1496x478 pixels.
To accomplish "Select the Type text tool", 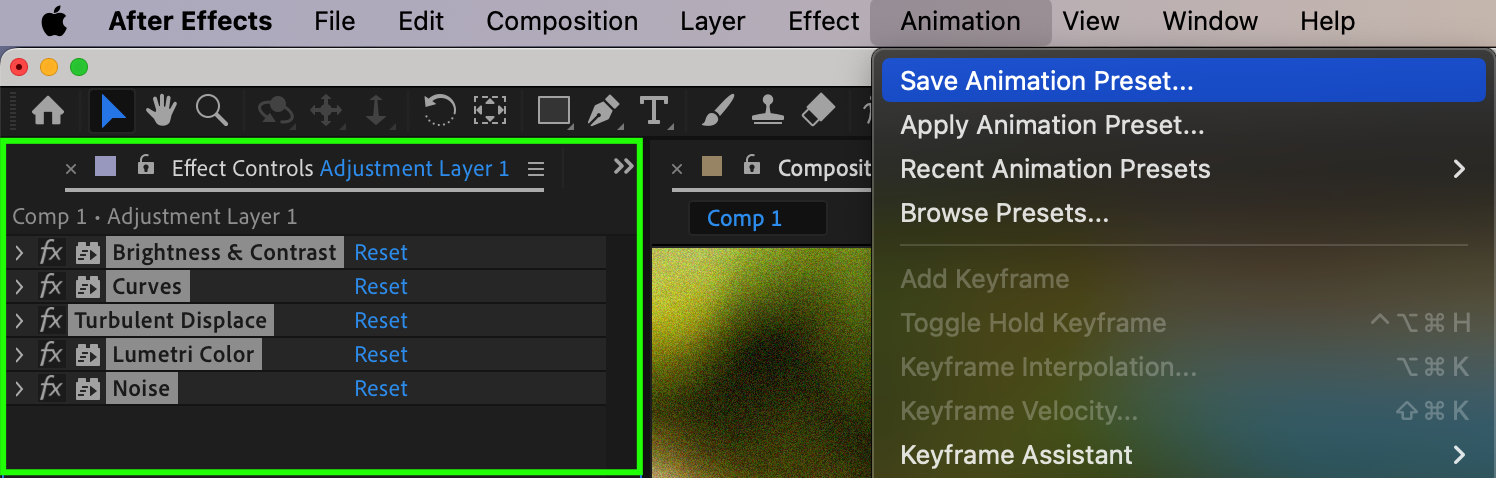I will 654,110.
